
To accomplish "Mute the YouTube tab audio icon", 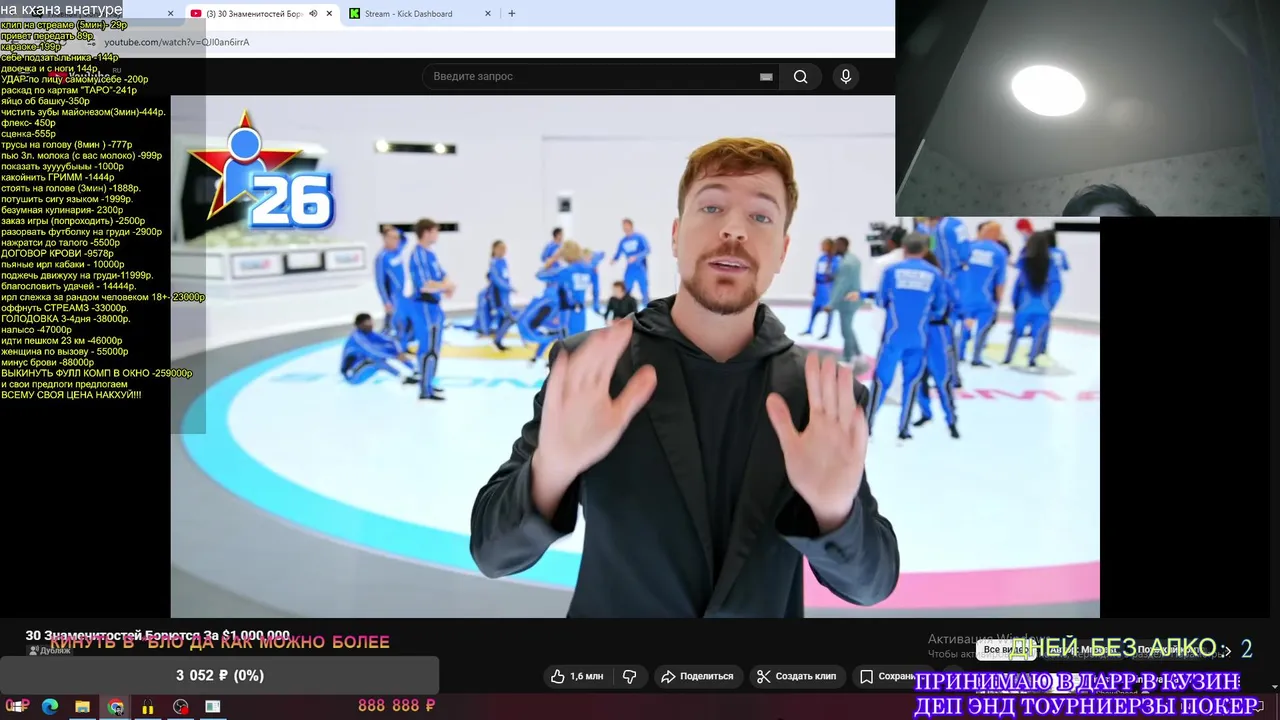I will coord(313,14).
